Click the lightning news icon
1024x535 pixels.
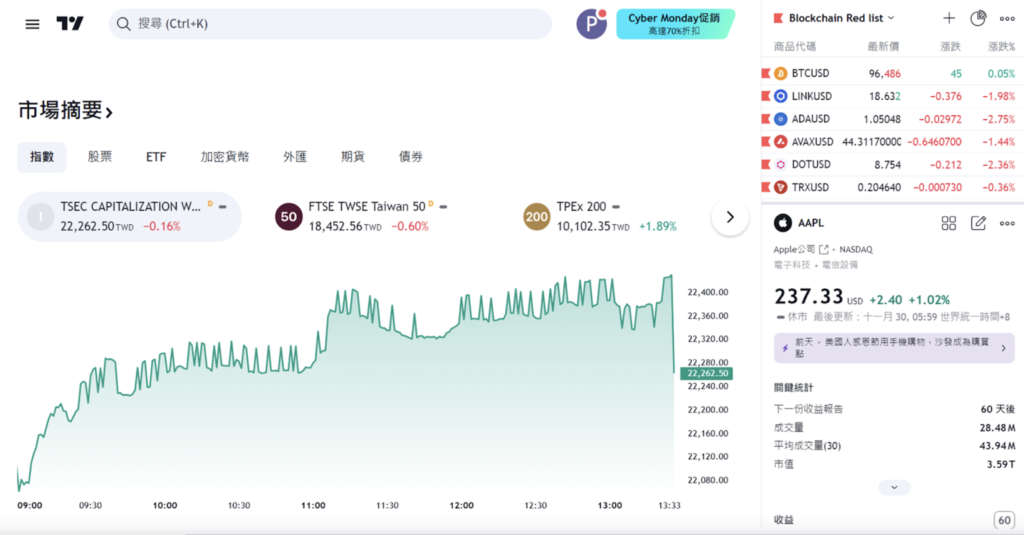pyautogui.click(x=785, y=348)
